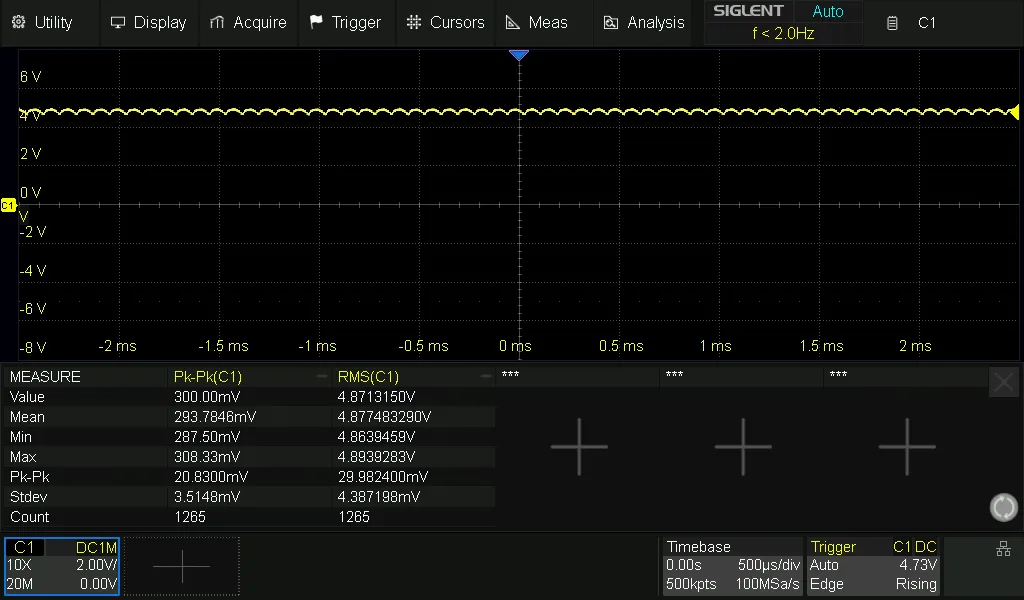1024x600 pixels.
Task: Select the Analysis menu
Action: coord(644,22)
